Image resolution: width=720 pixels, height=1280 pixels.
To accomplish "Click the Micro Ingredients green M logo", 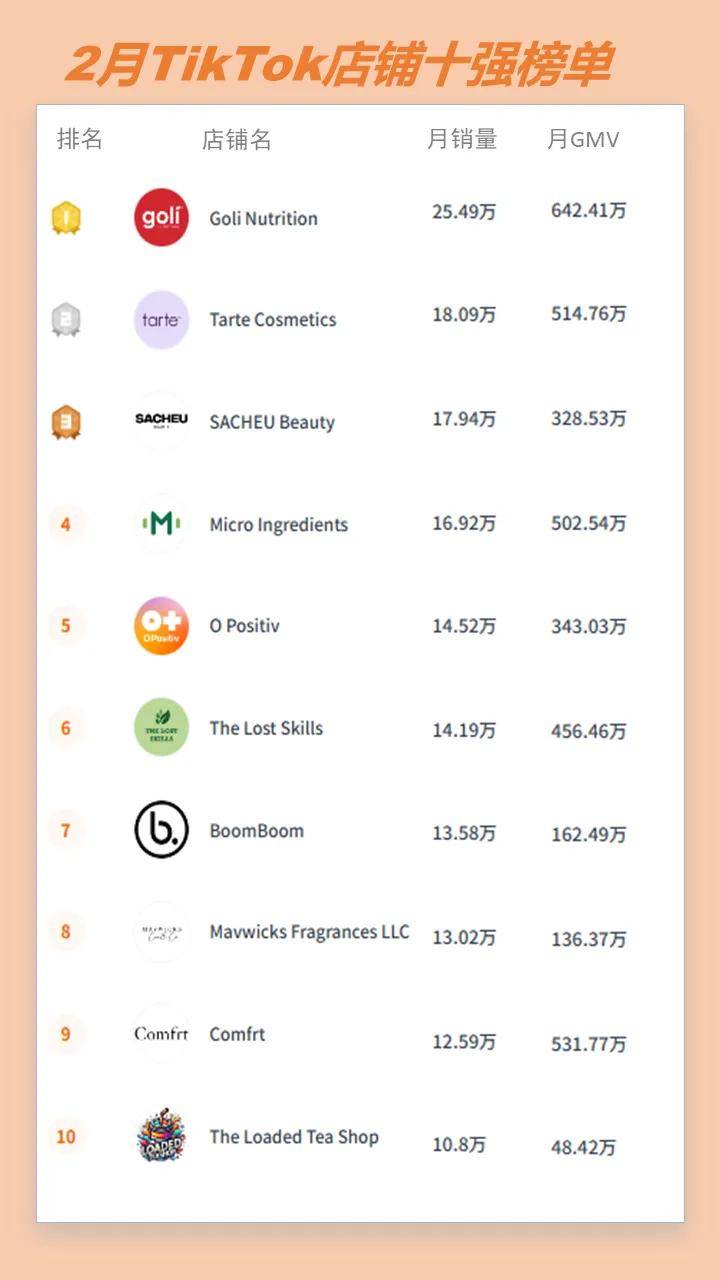I will pyautogui.click(x=161, y=523).
